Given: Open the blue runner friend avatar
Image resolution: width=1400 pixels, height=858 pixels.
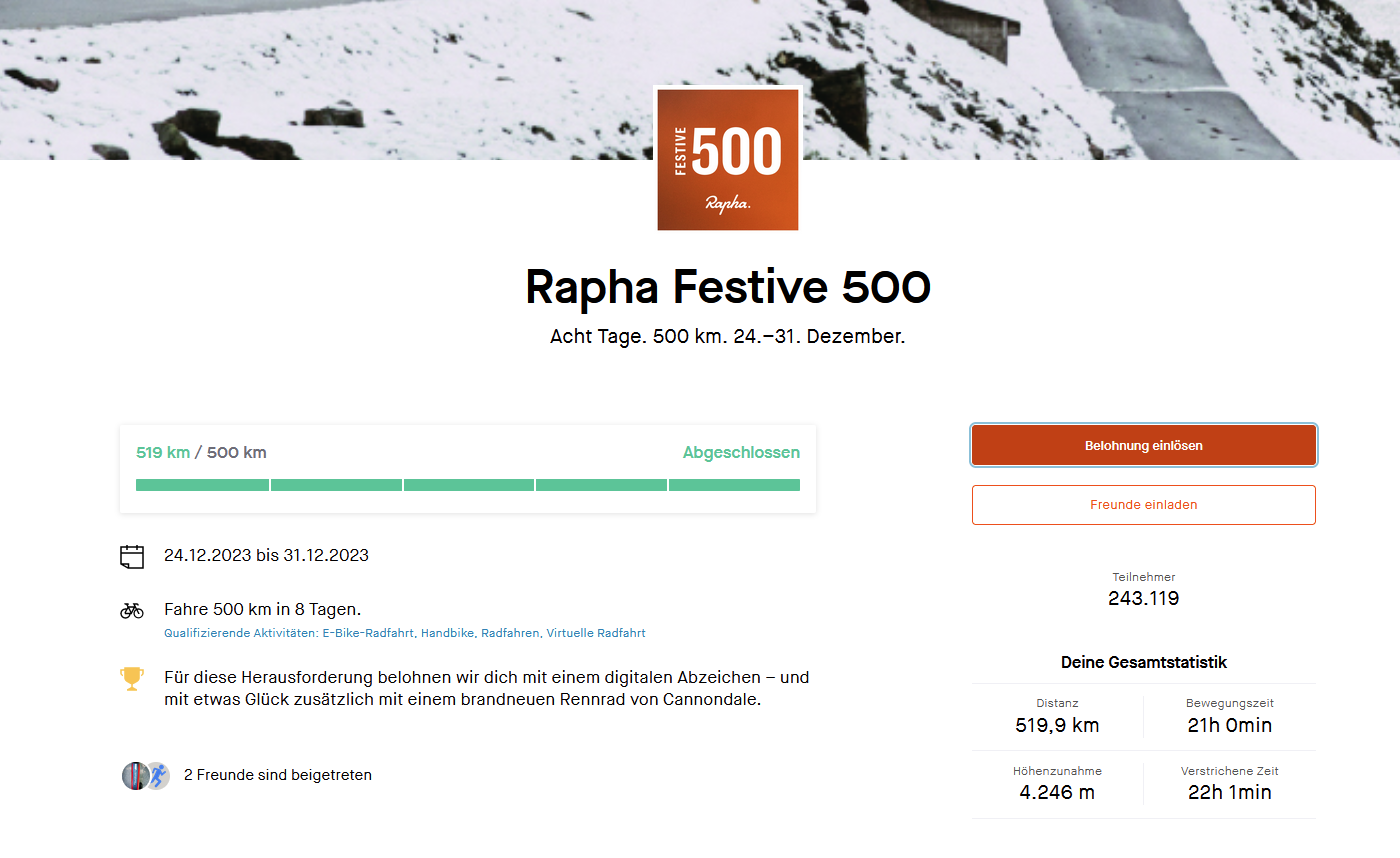Looking at the screenshot, I should pyautogui.click(x=158, y=775).
